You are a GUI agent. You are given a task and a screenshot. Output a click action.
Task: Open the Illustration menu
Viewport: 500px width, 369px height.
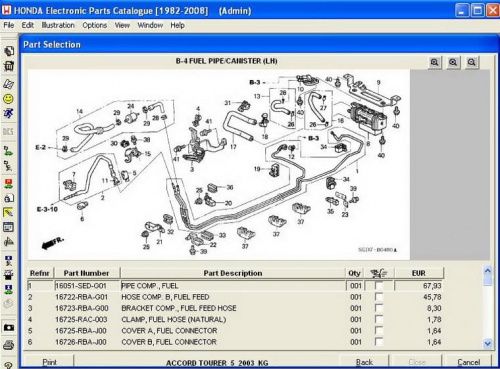click(x=58, y=25)
